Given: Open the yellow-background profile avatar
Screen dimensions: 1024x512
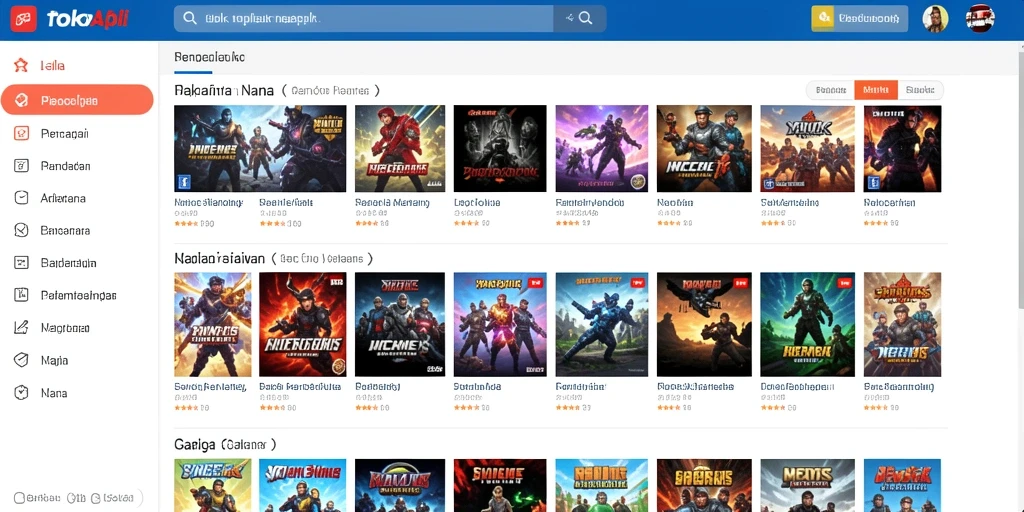Looking at the screenshot, I should 935,19.
